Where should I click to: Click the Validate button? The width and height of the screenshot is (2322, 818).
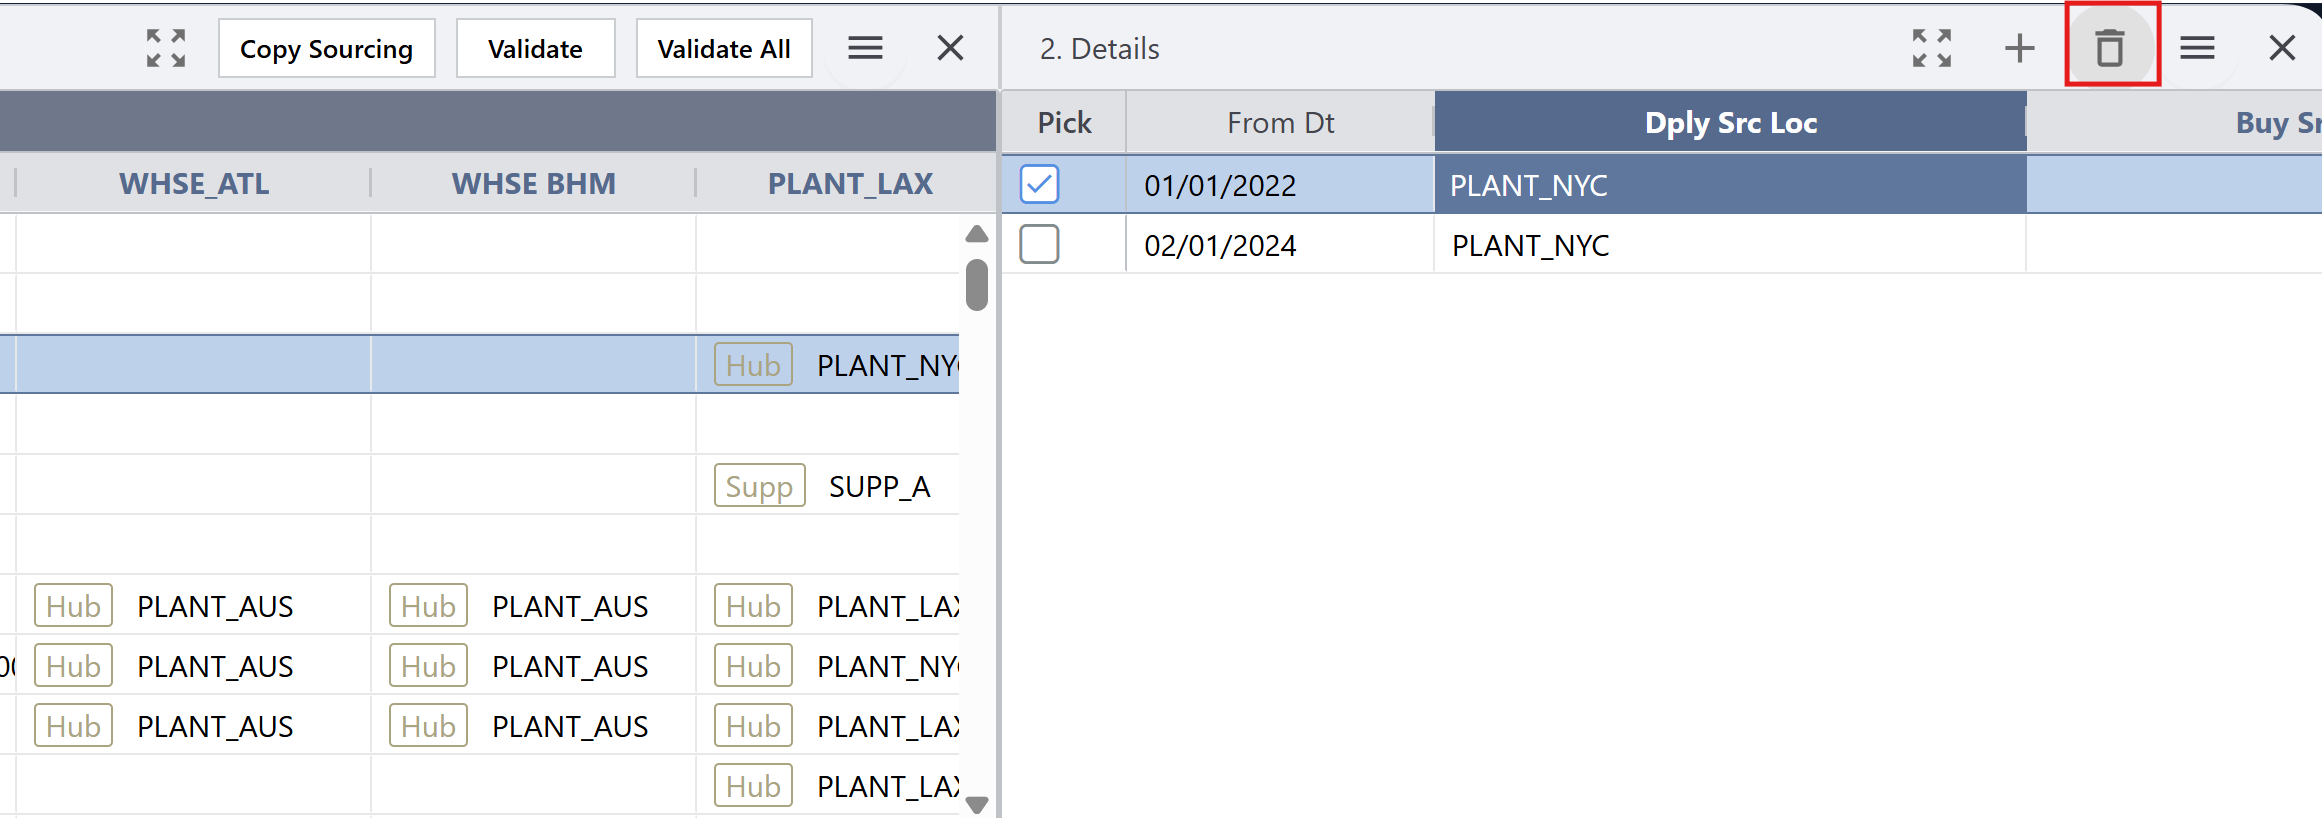536,49
